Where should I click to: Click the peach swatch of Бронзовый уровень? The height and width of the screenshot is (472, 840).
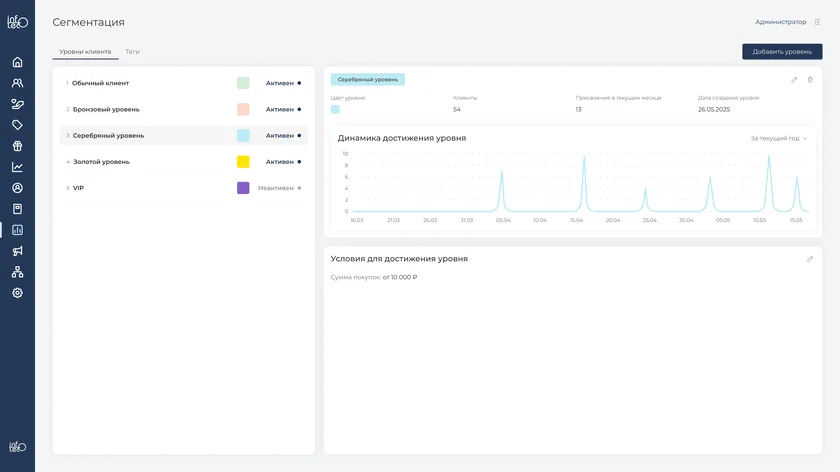point(243,109)
